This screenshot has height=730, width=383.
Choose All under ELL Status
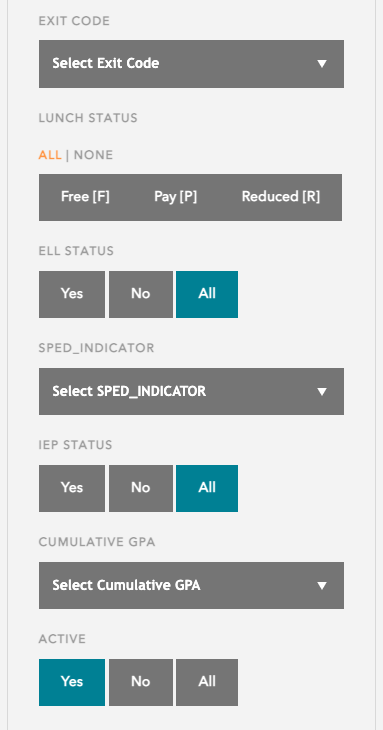(207, 294)
